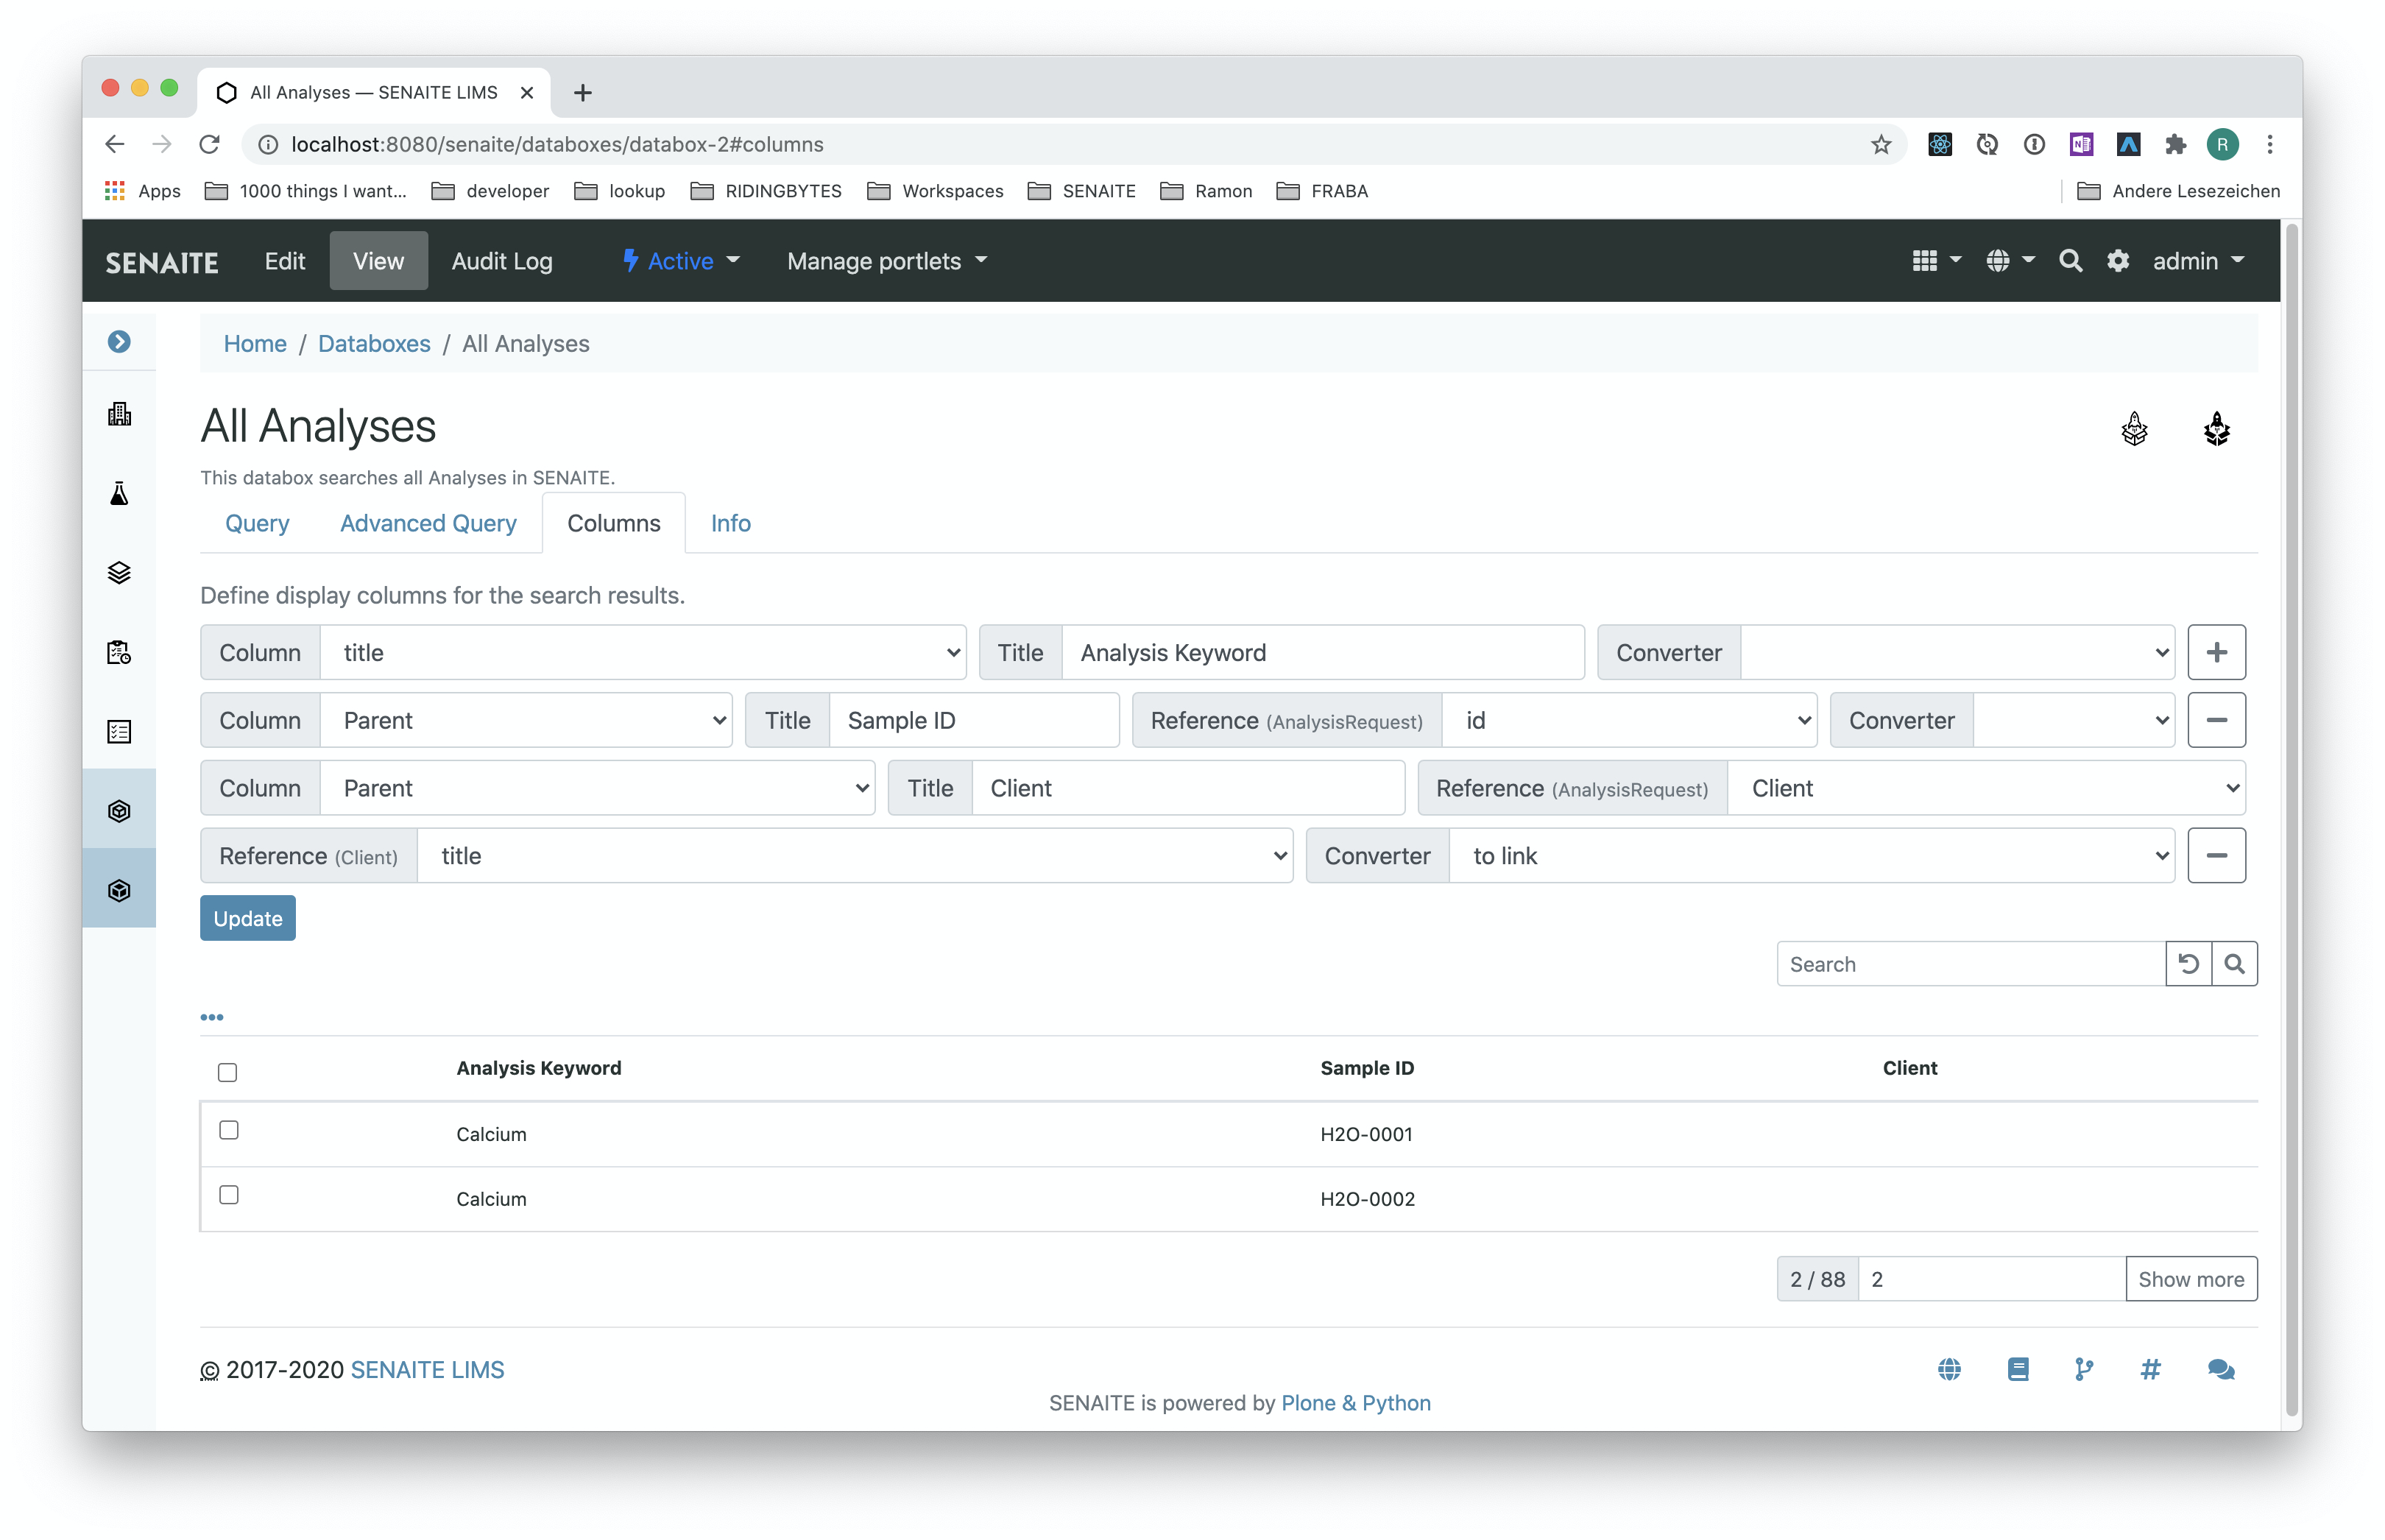Viewport: 2385px width, 1540px height.
Task: Switch to the Info tab
Action: point(730,523)
